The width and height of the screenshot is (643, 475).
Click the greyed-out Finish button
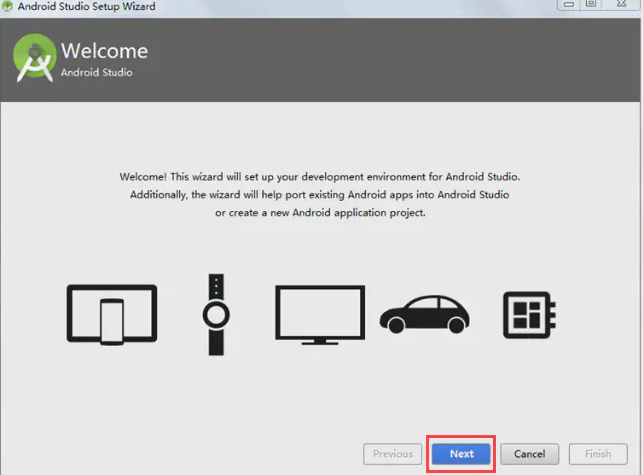coord(598,454)
